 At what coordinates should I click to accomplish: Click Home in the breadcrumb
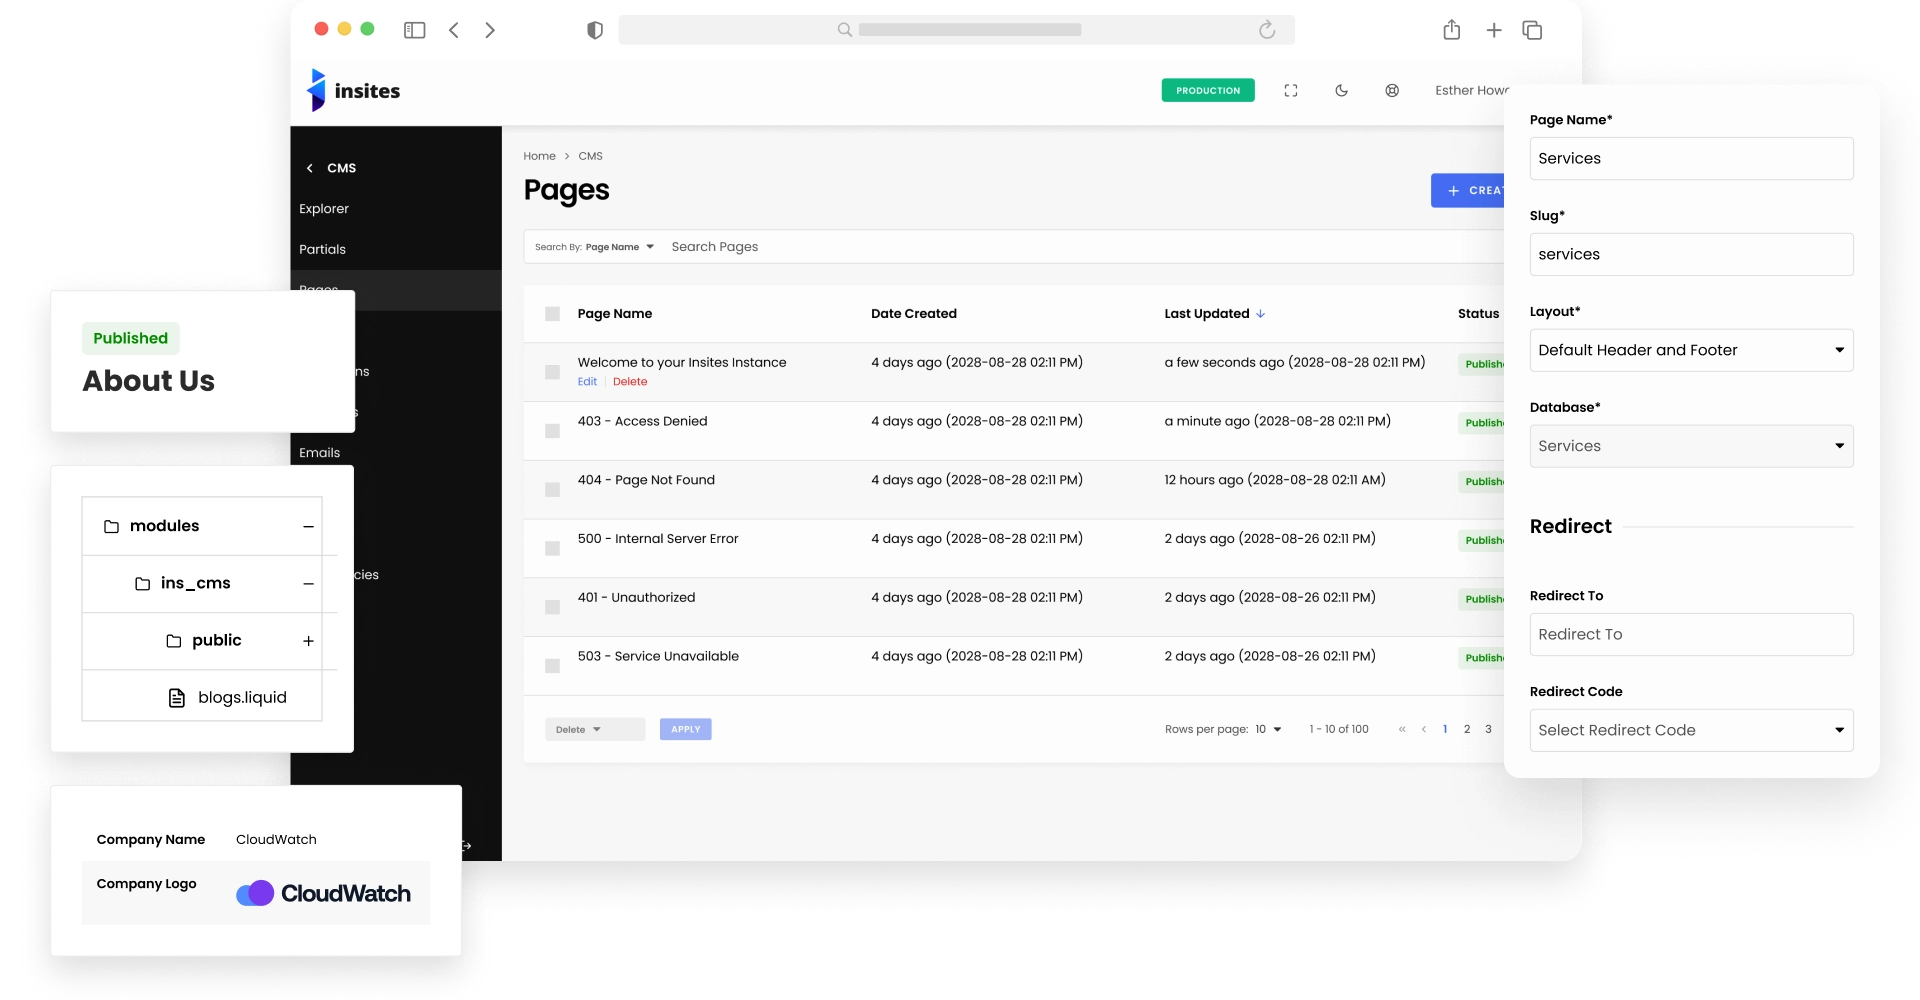[539, 156]
